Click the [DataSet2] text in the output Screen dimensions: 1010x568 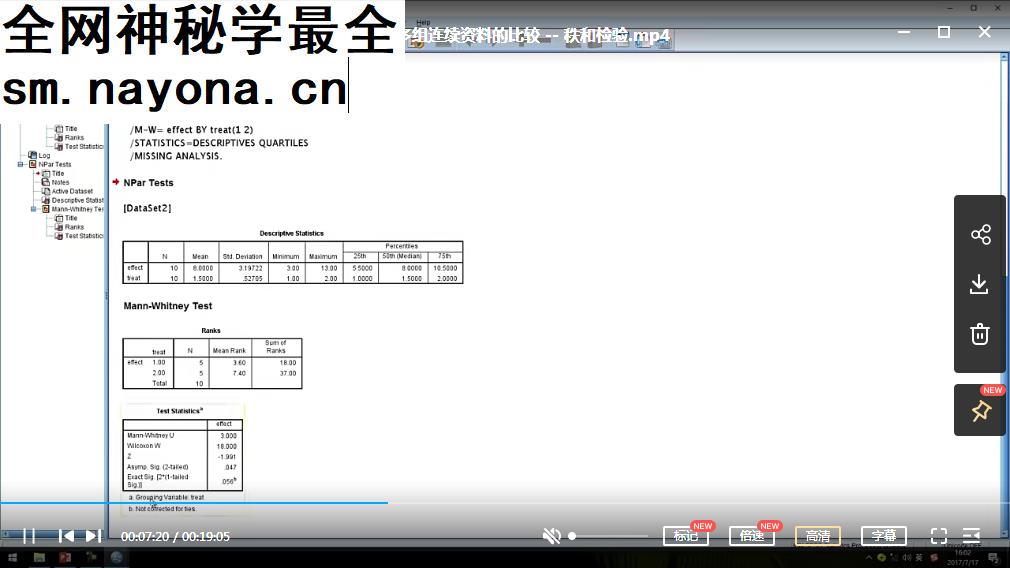148,208
